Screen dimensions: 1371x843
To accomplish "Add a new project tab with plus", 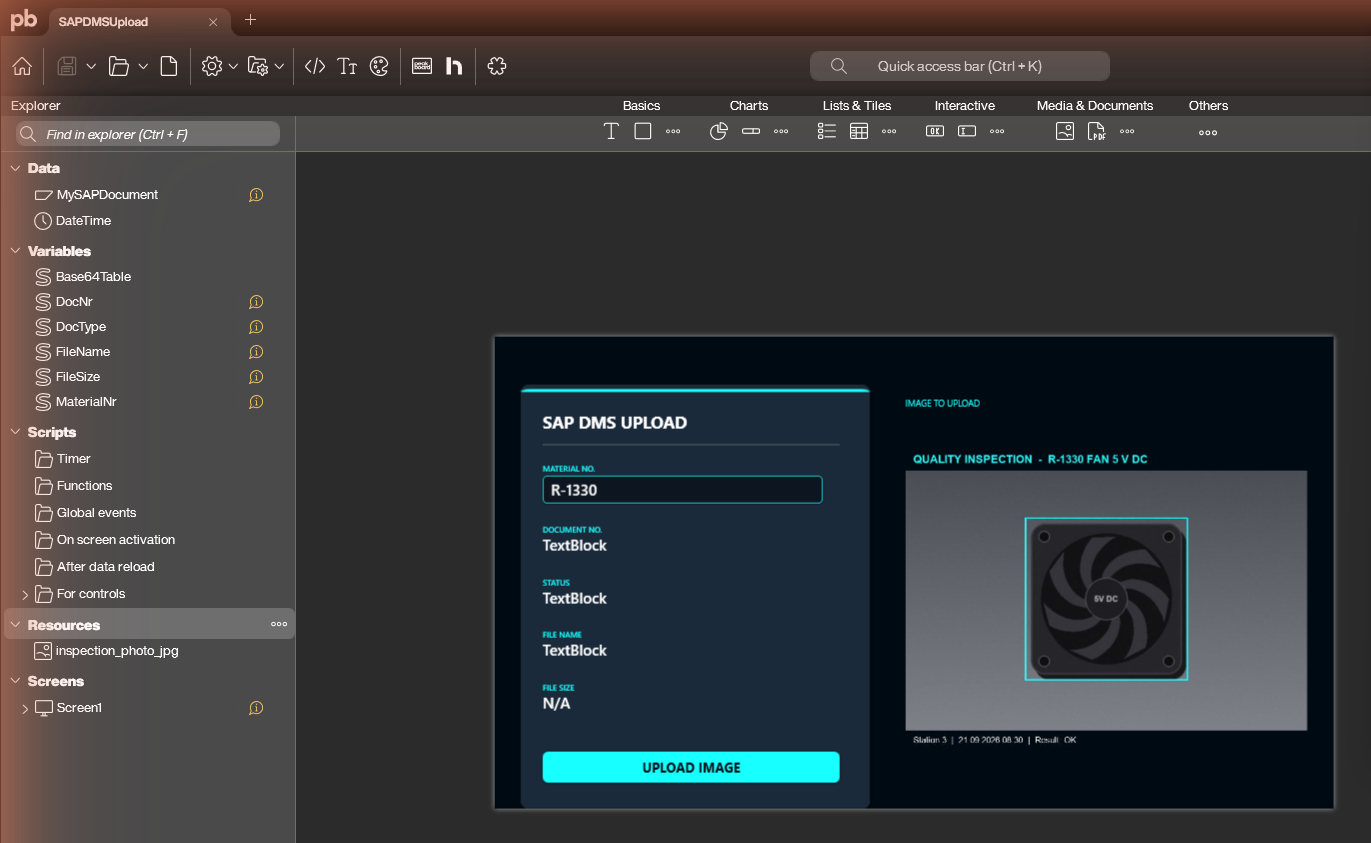I will pos(250,19).
